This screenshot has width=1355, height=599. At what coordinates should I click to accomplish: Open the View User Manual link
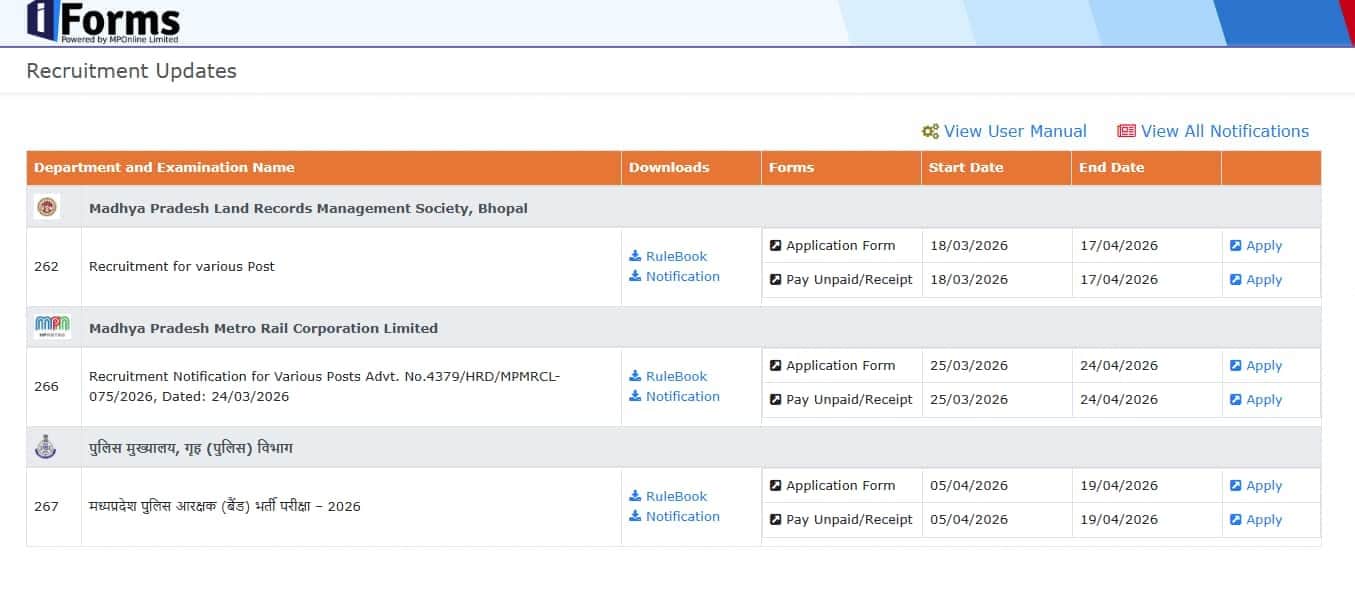click(1014, 132)
